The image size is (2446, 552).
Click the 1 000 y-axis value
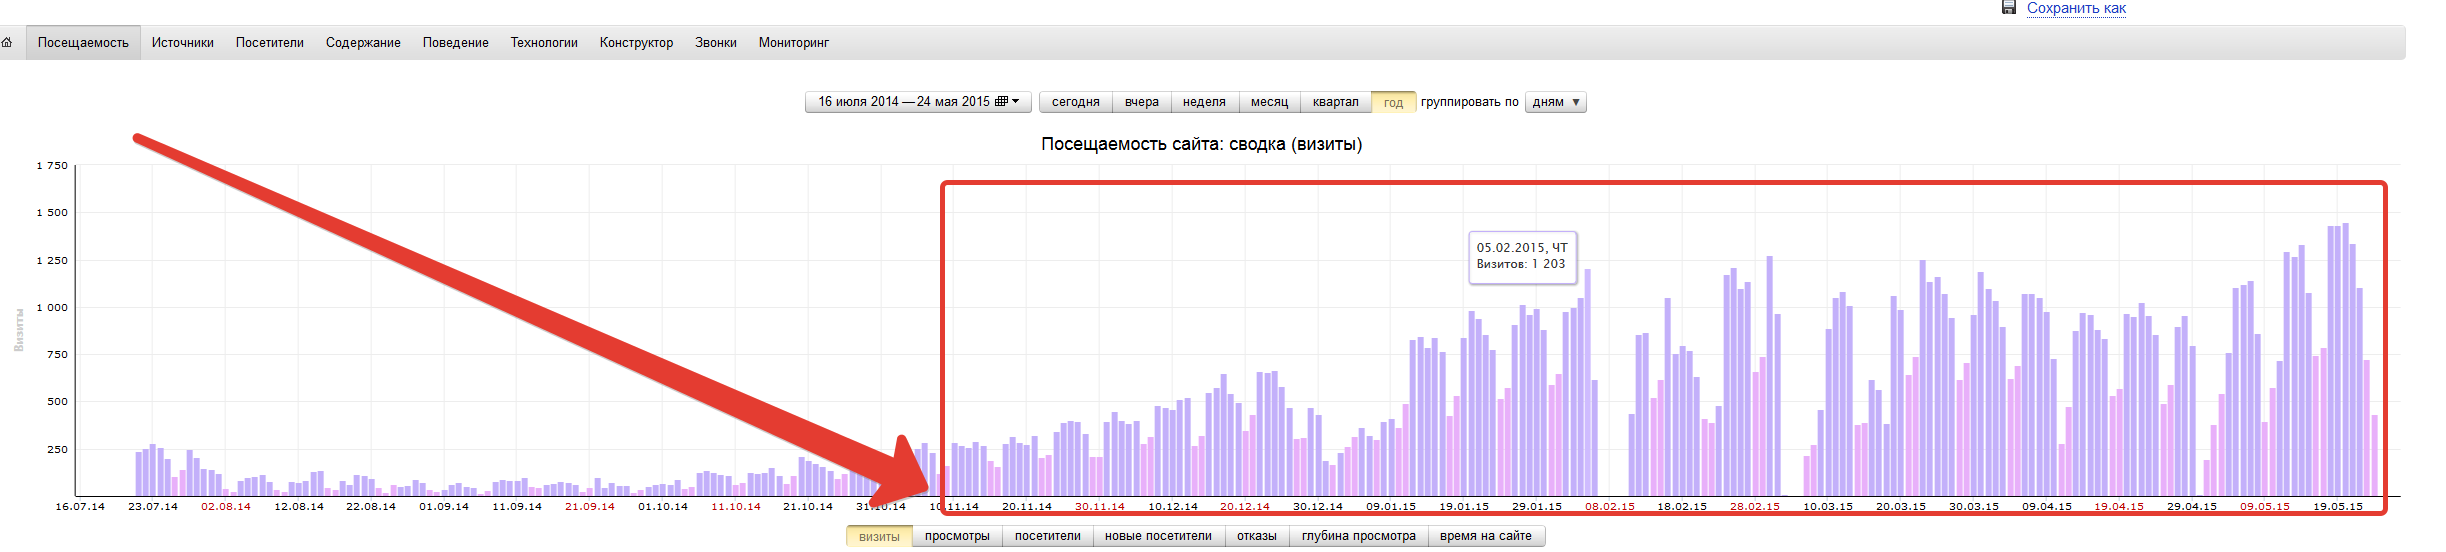(52, 307)
